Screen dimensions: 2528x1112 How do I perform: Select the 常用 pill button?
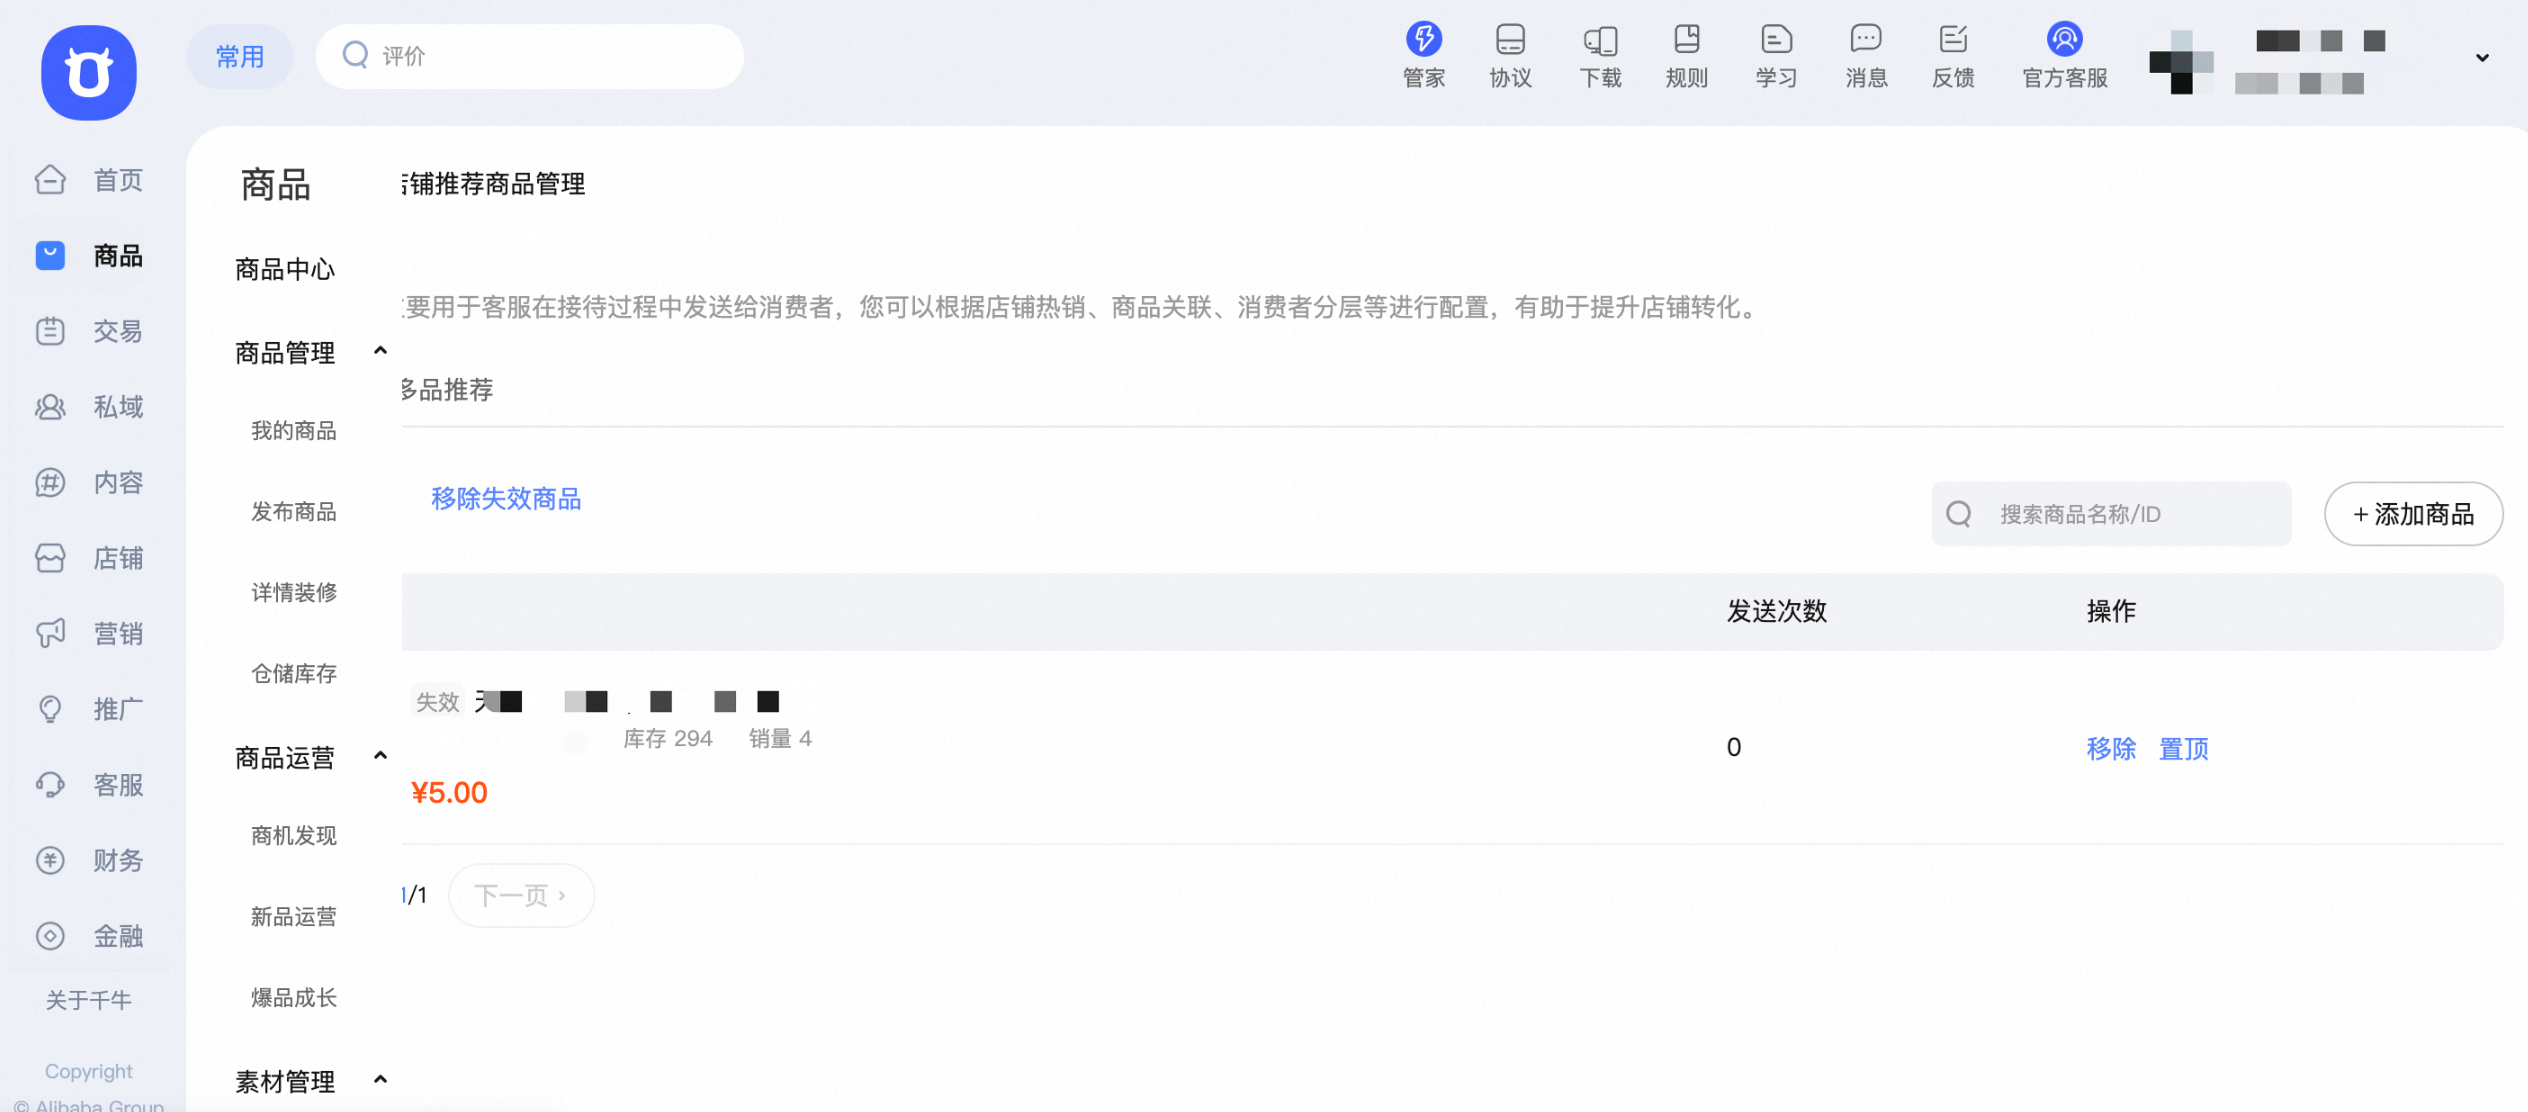240,57
